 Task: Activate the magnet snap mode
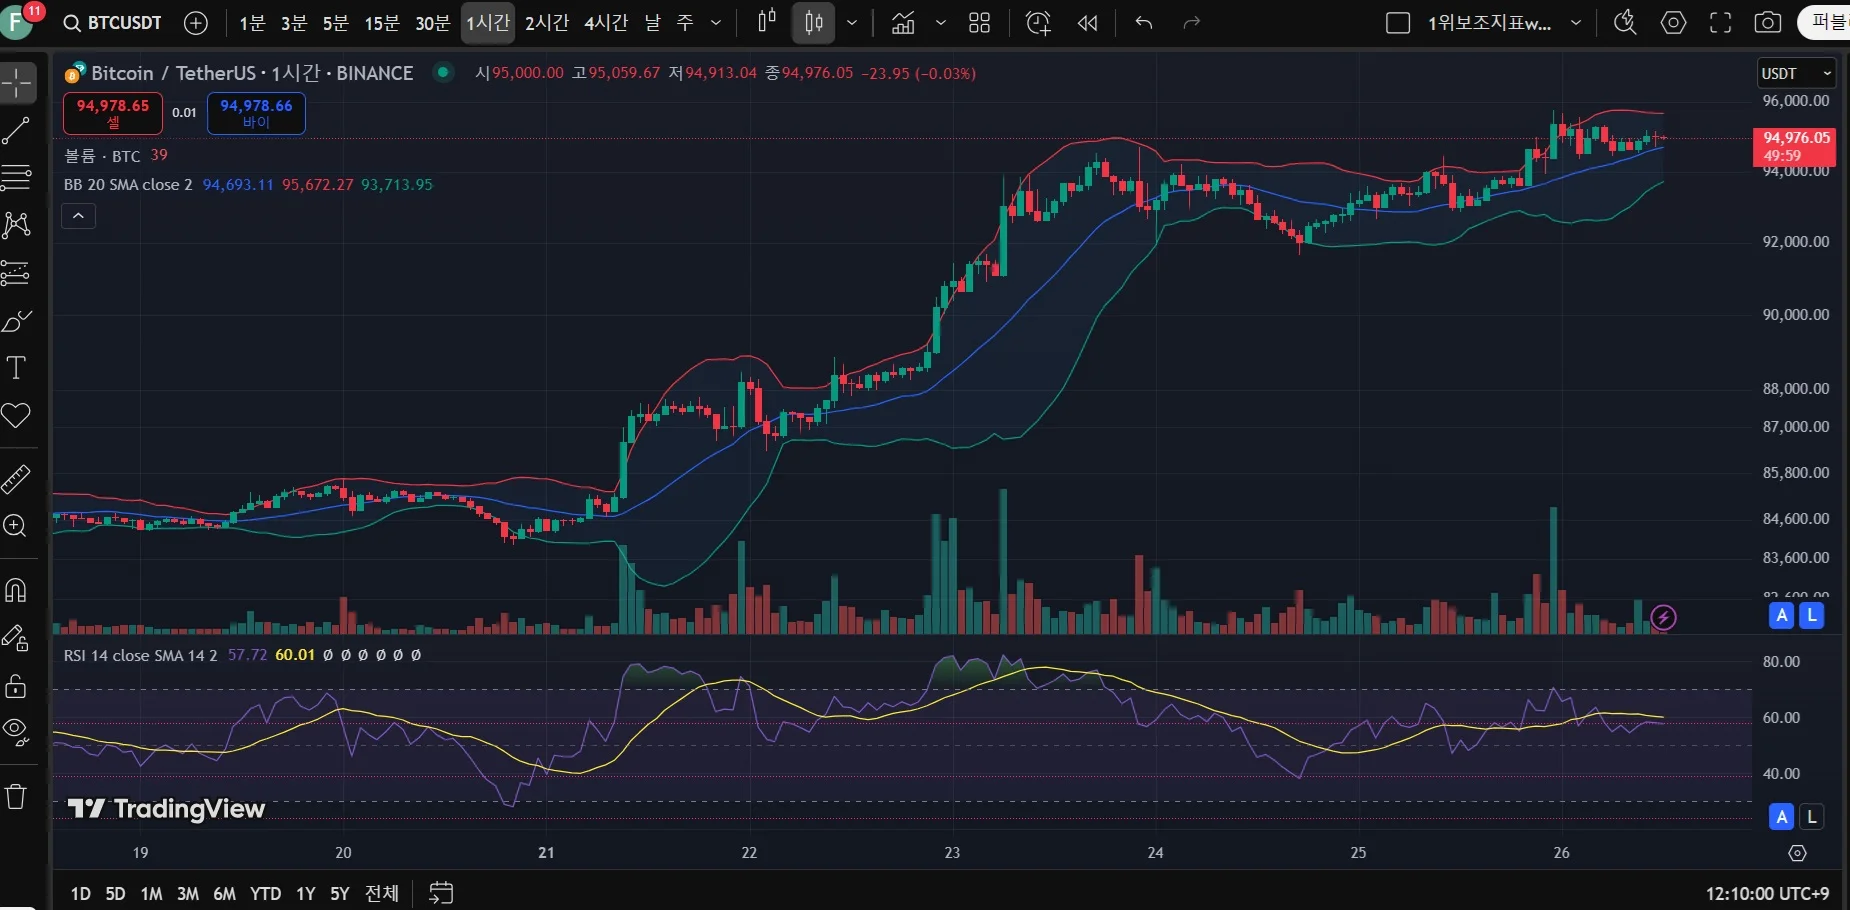click(17, 590)
